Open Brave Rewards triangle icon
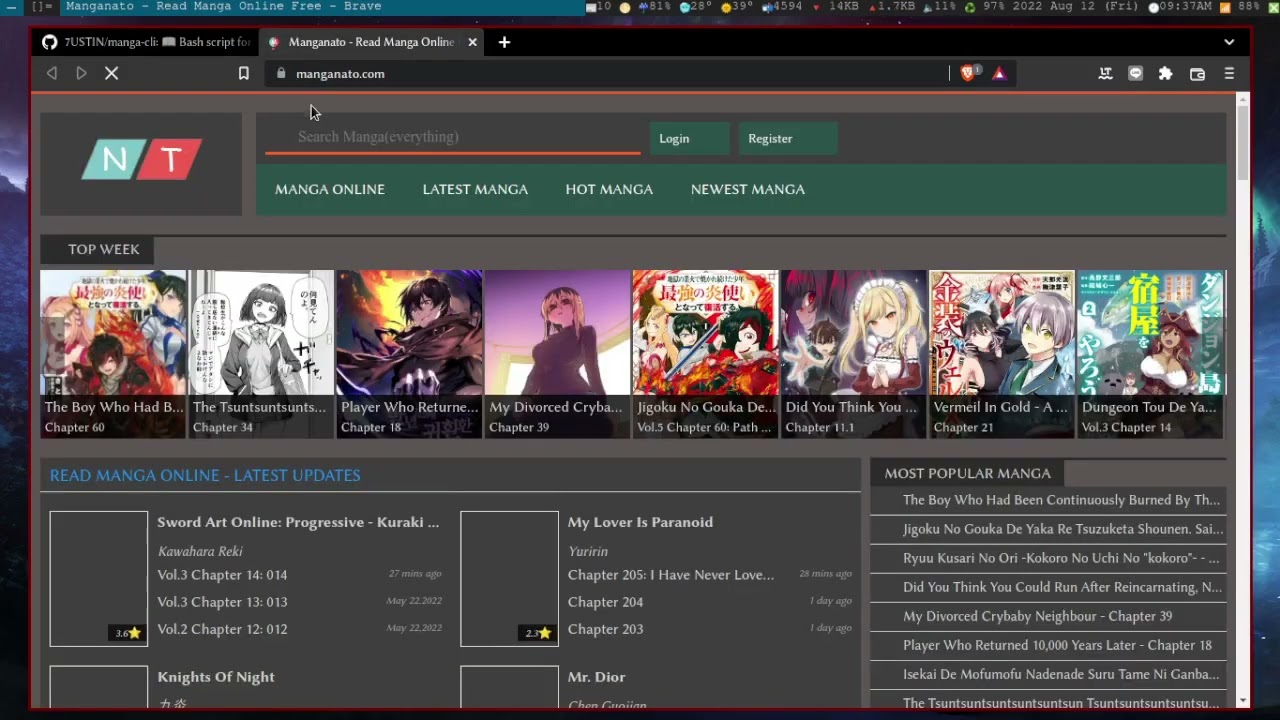Screen dimensions: 1280x720 tap(999, 73)
